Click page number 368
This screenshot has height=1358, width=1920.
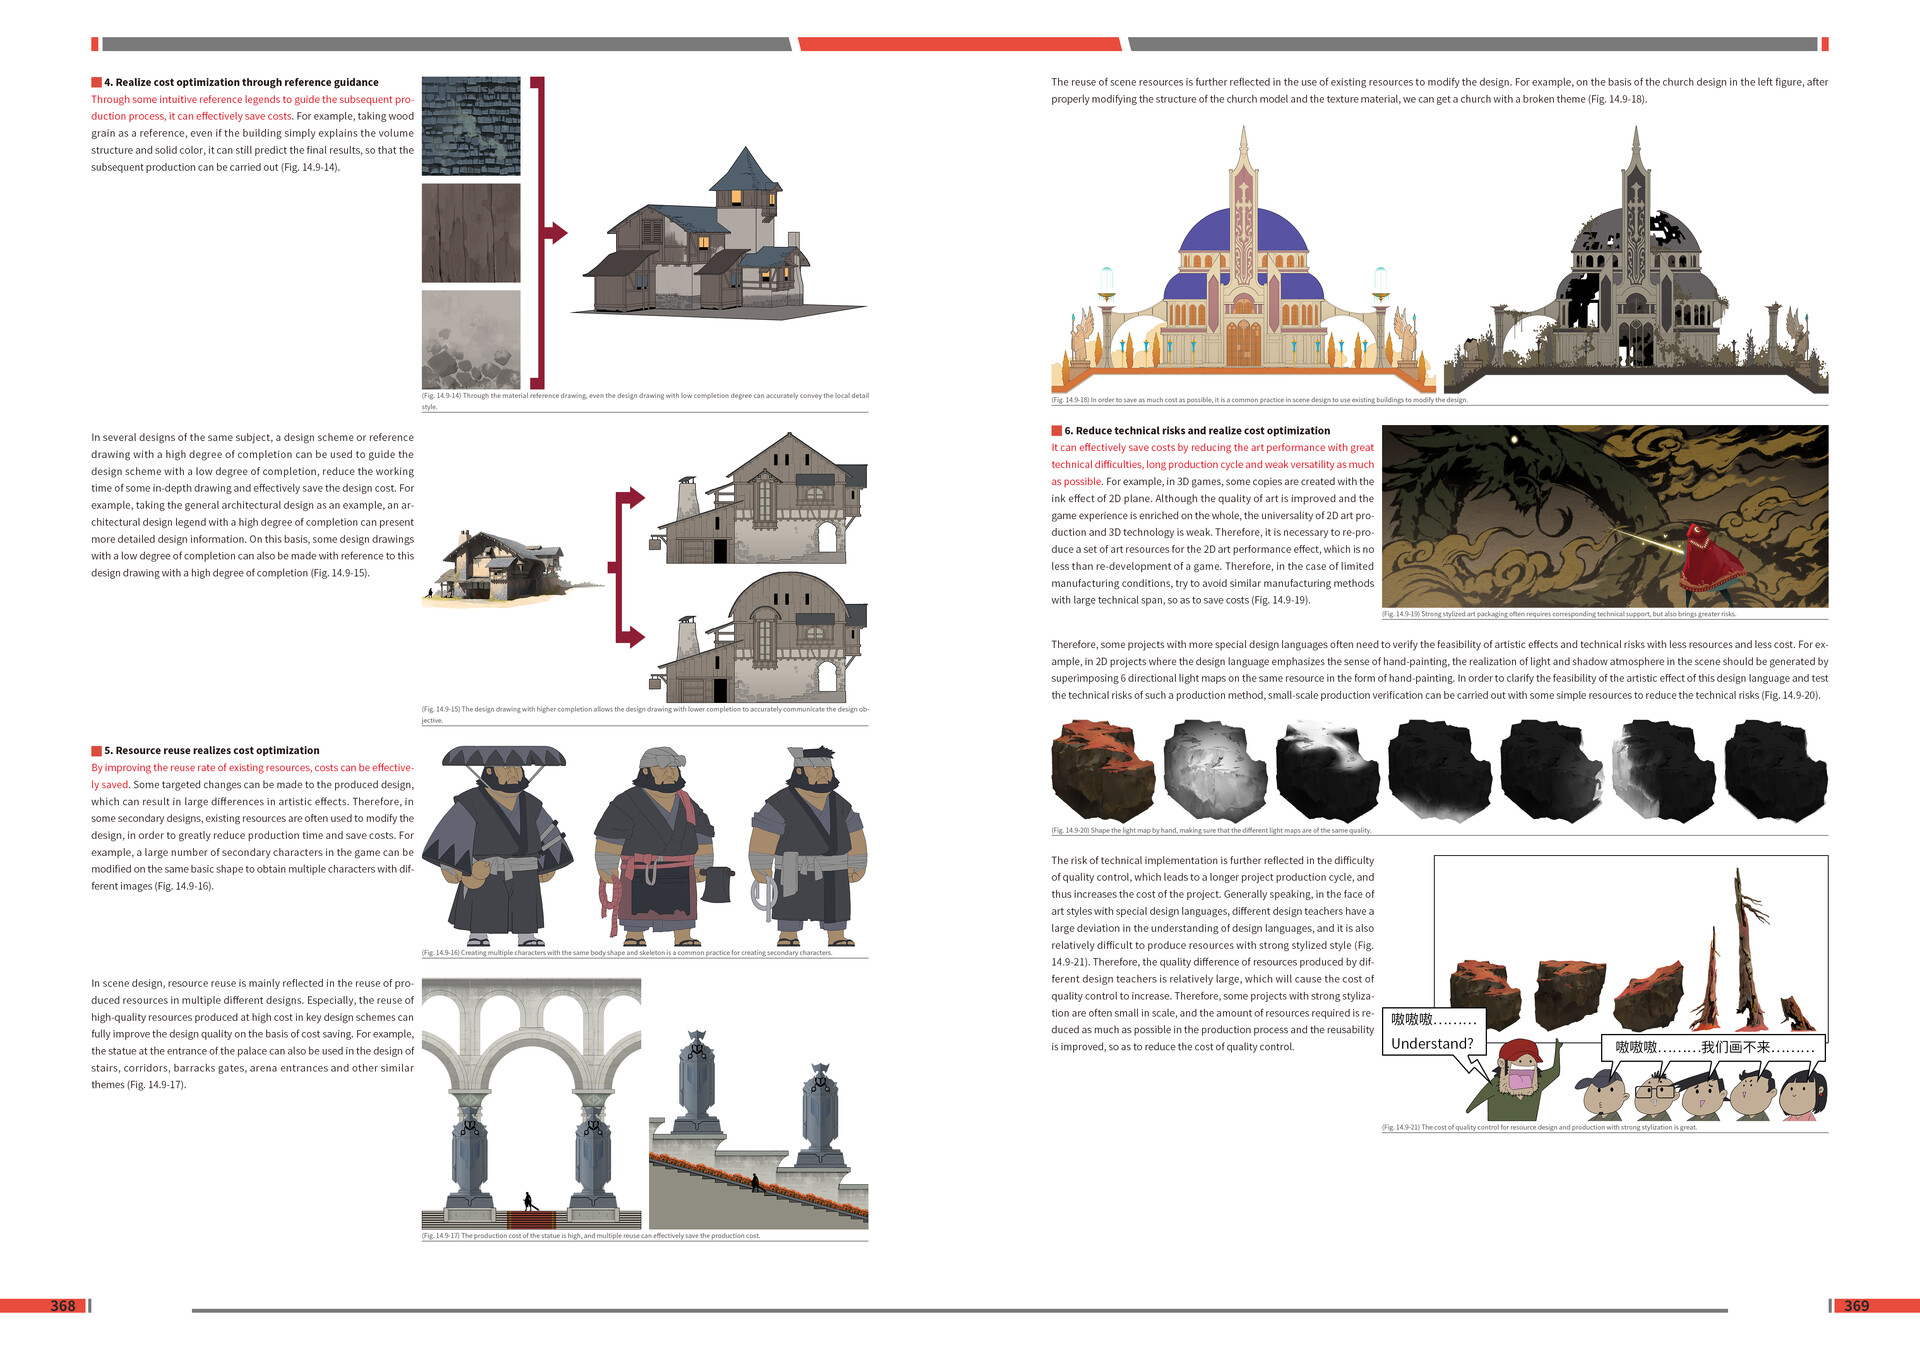click(x=62, y=1306)
